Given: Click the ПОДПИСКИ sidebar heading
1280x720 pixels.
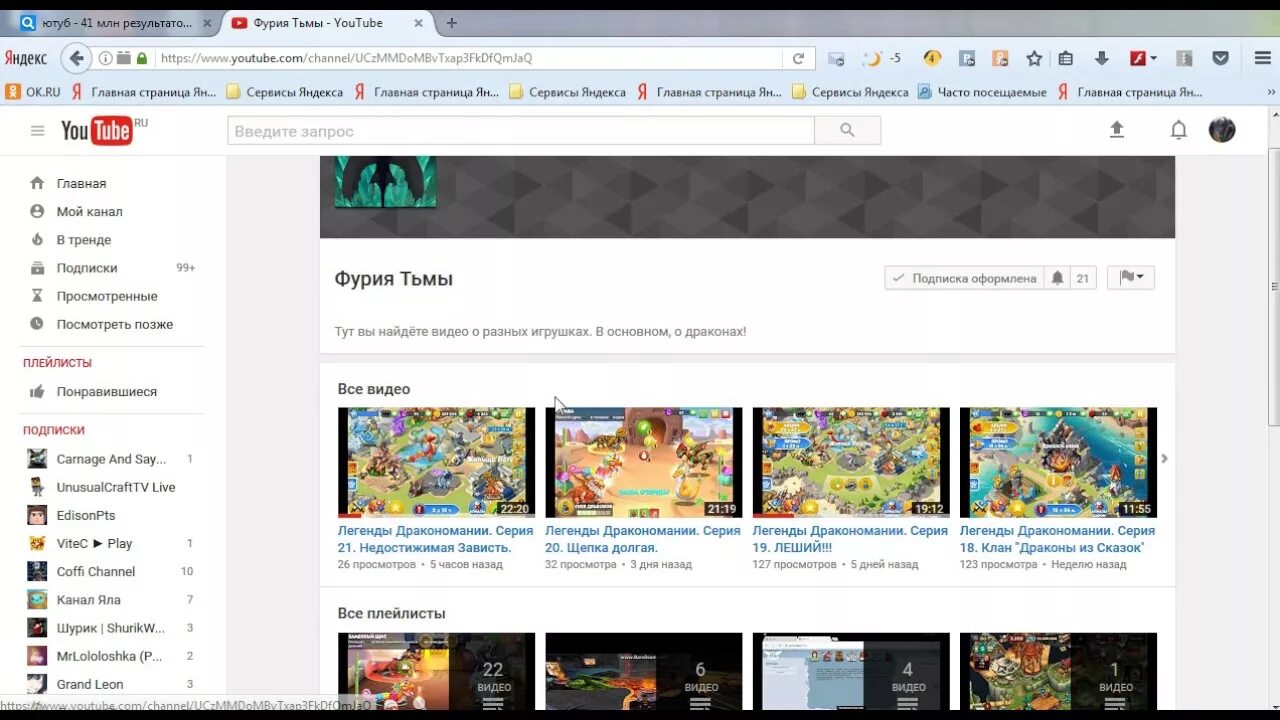Looking at the screenshot, I should tap(54, 430).
